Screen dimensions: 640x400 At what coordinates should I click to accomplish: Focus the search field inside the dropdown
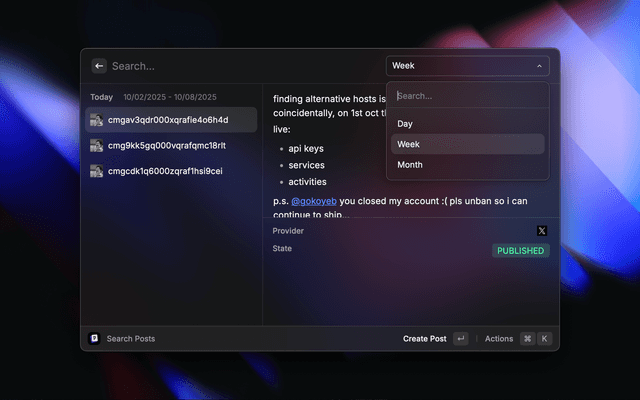click(x=465, y=96)
